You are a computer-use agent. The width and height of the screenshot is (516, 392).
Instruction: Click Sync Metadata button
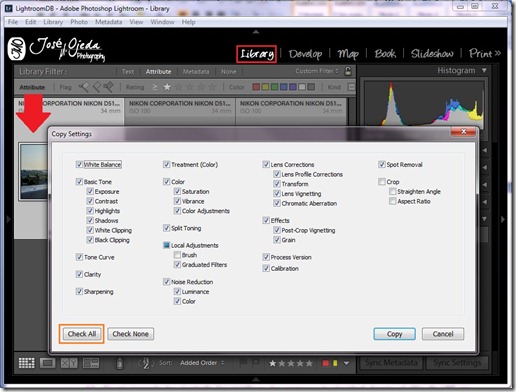point(391,363)
